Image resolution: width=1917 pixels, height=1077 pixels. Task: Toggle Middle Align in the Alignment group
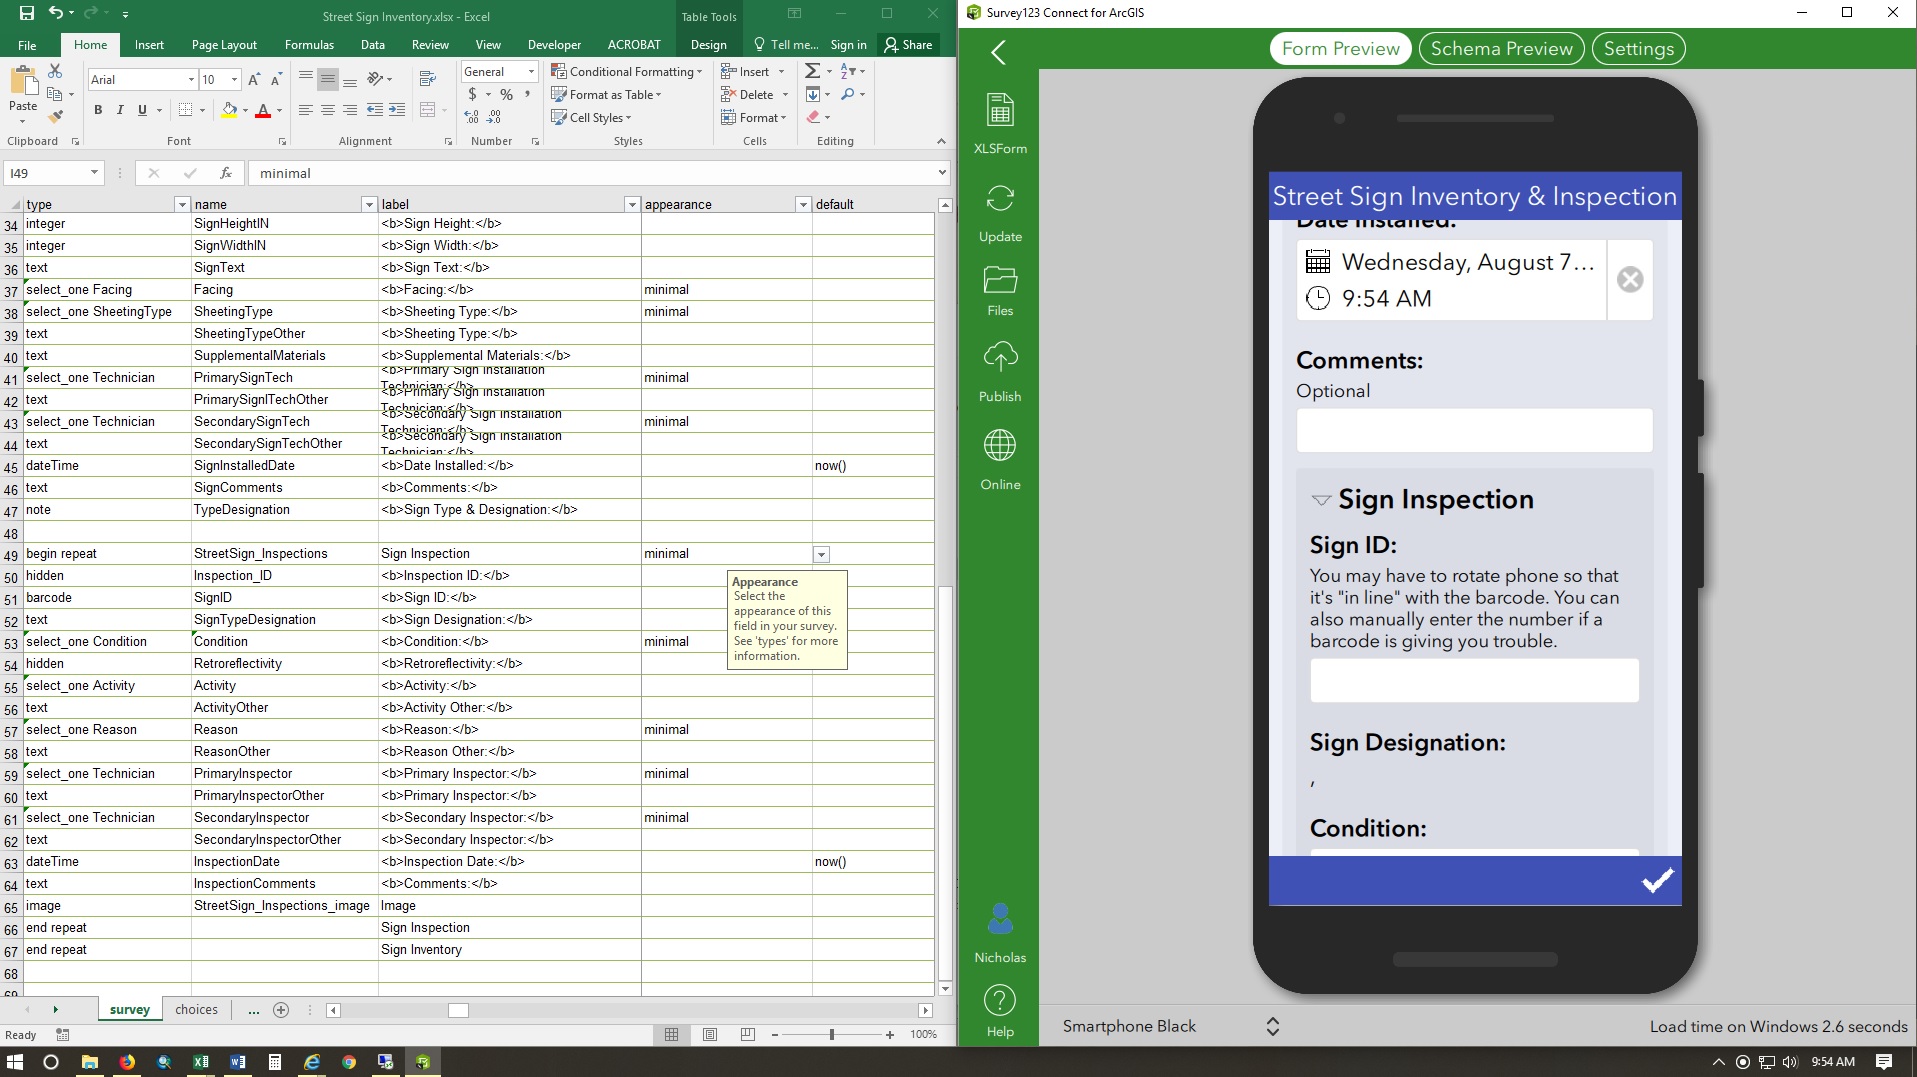click(328, 79)
